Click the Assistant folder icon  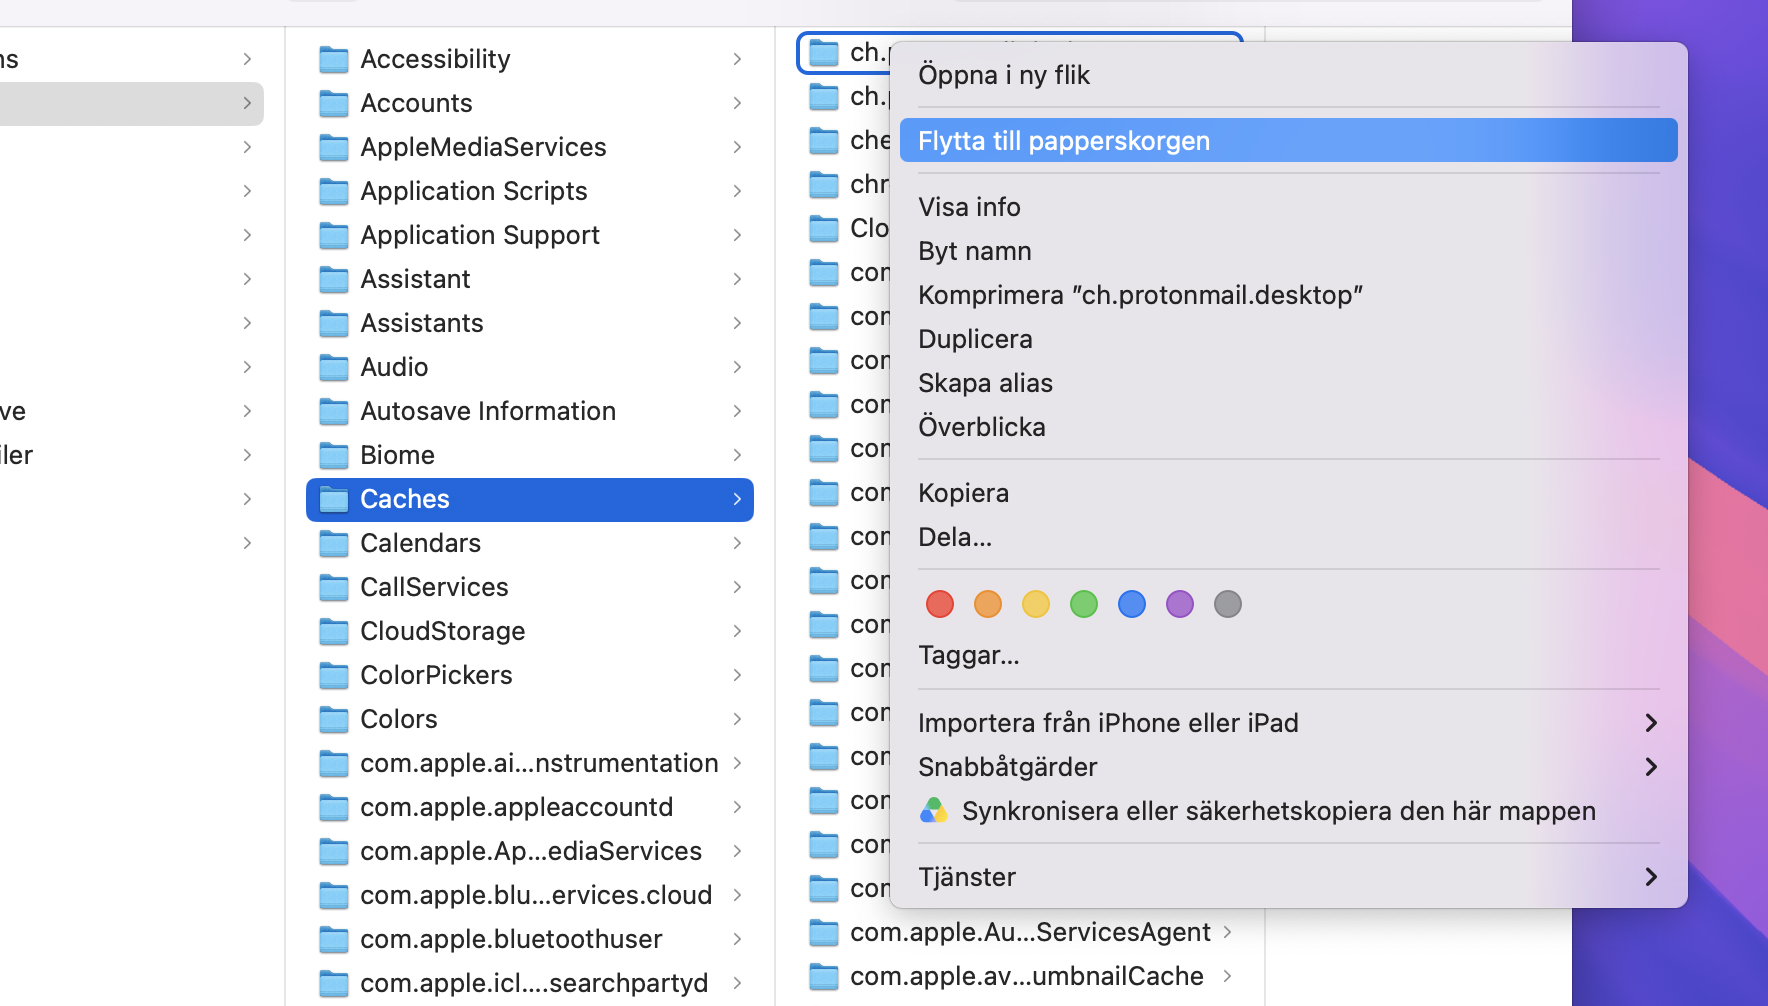pos(334,280)
